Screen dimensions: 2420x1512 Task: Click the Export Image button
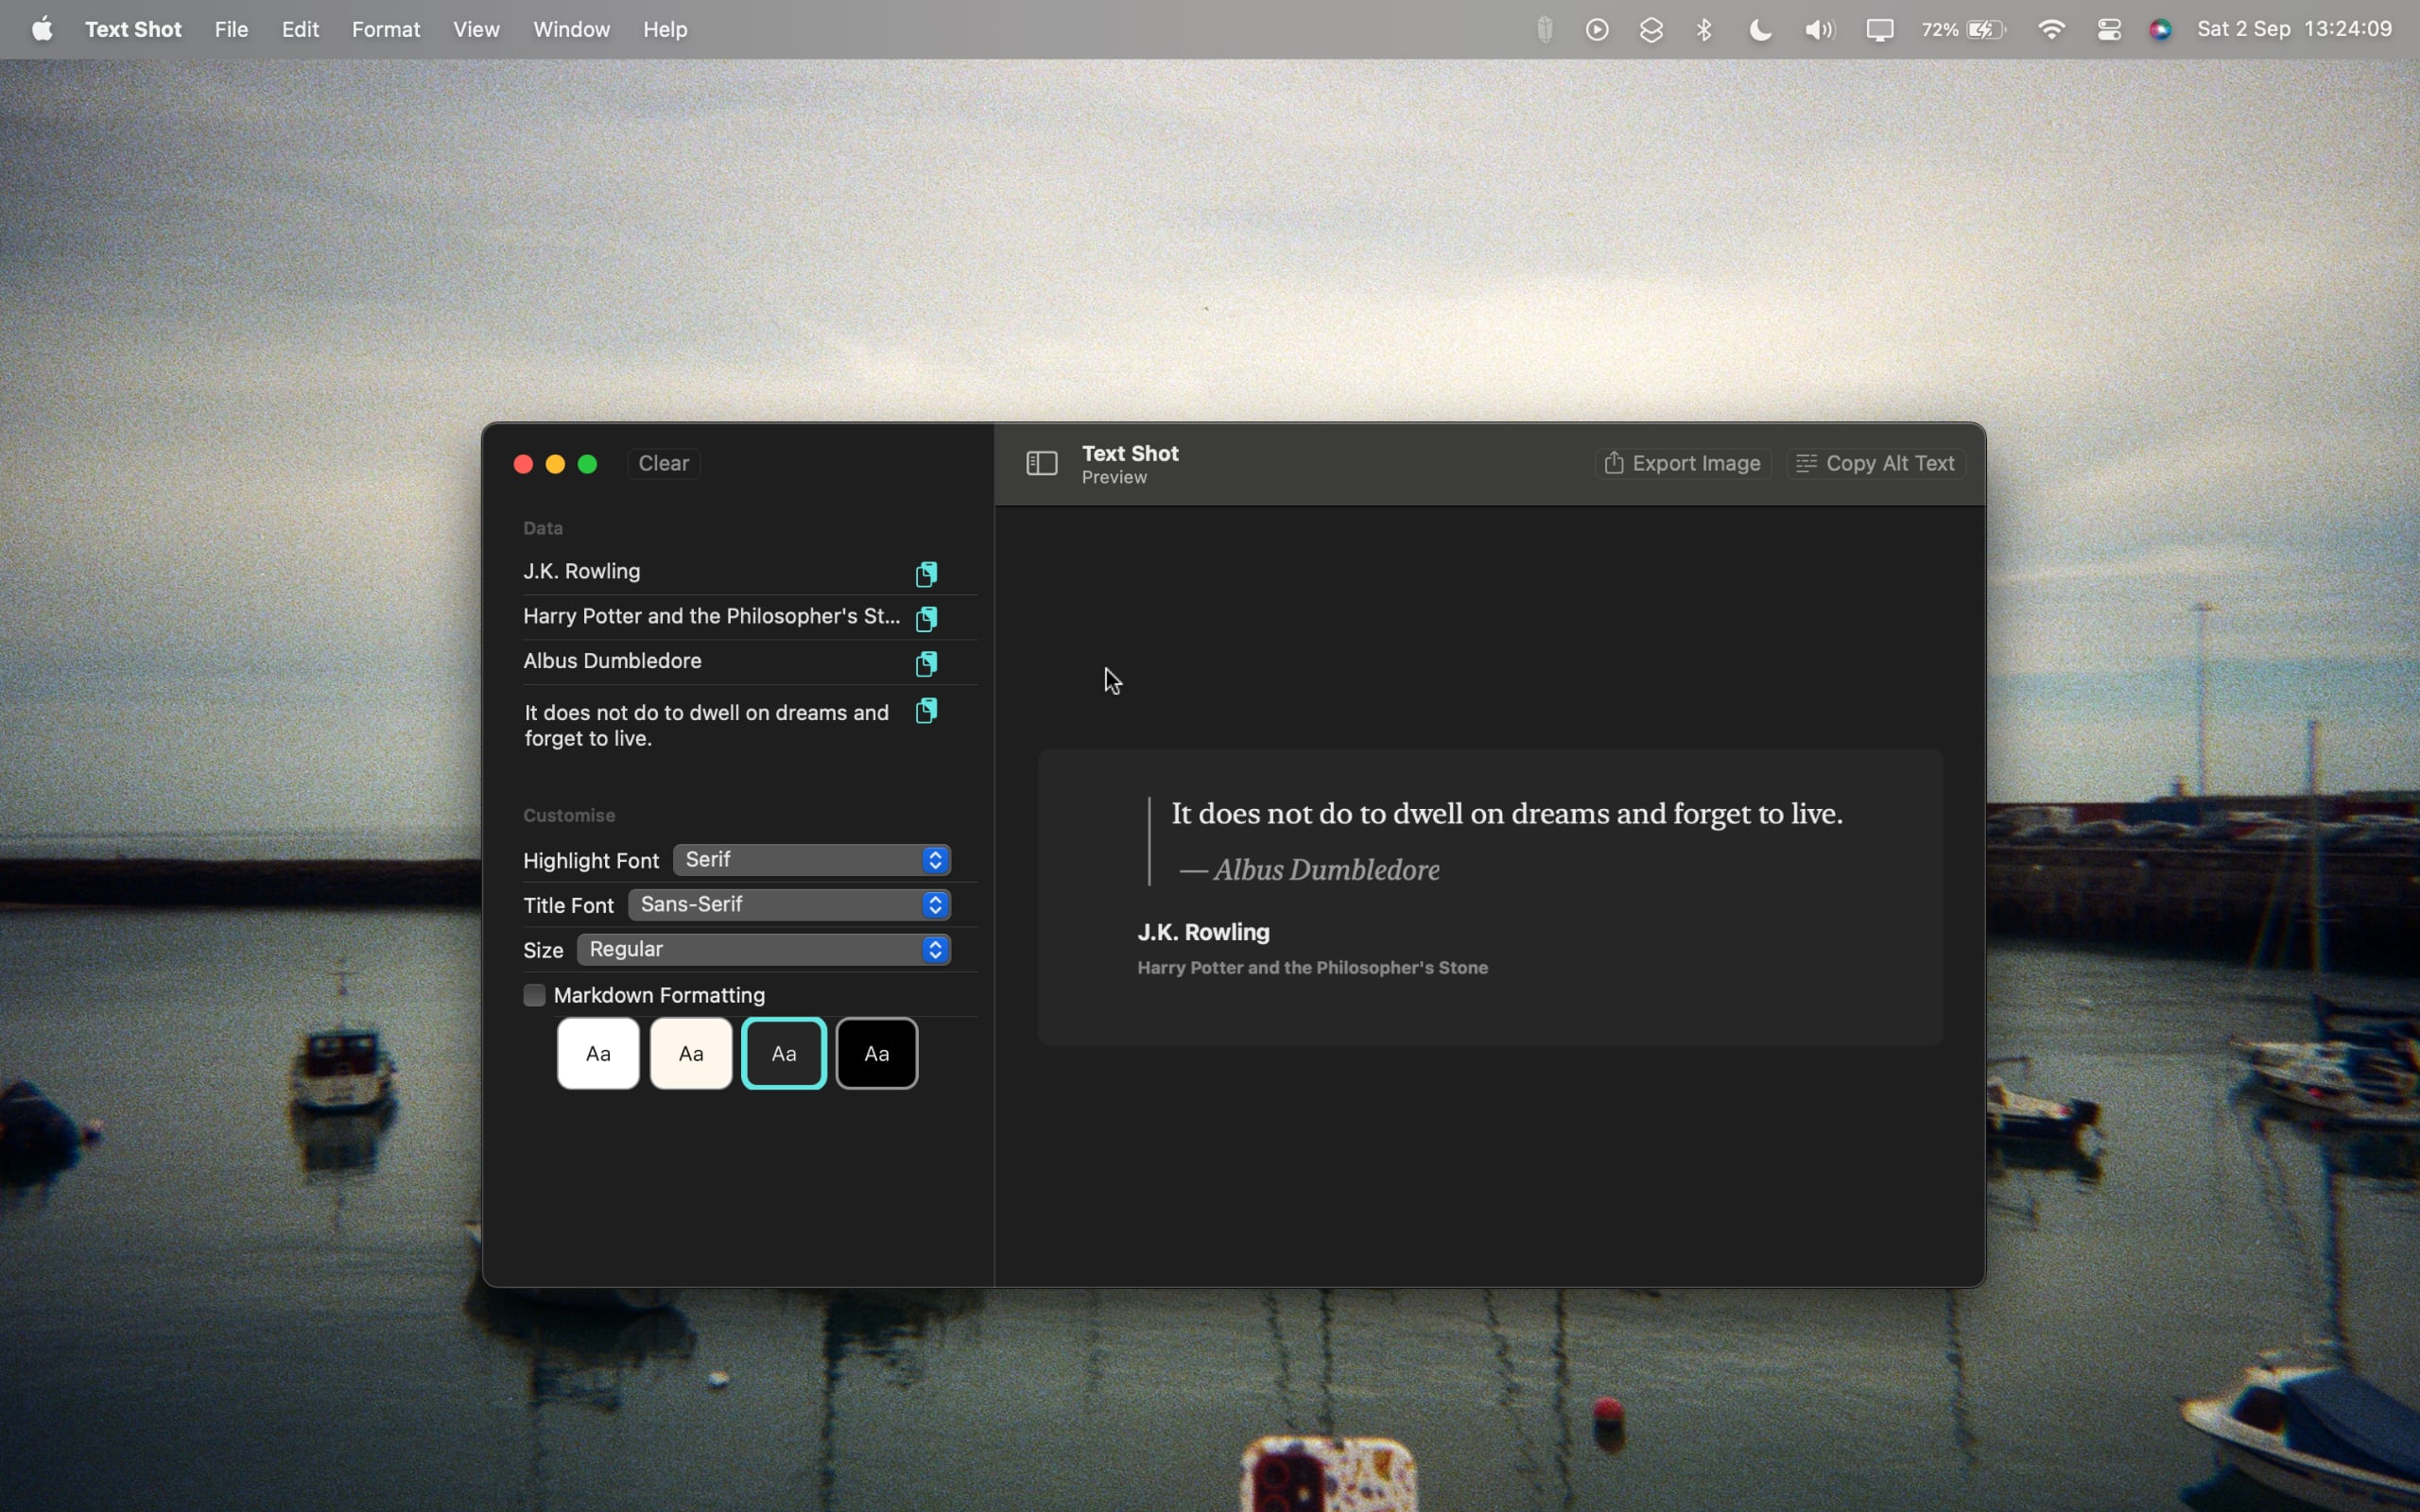coord(1683,463)
